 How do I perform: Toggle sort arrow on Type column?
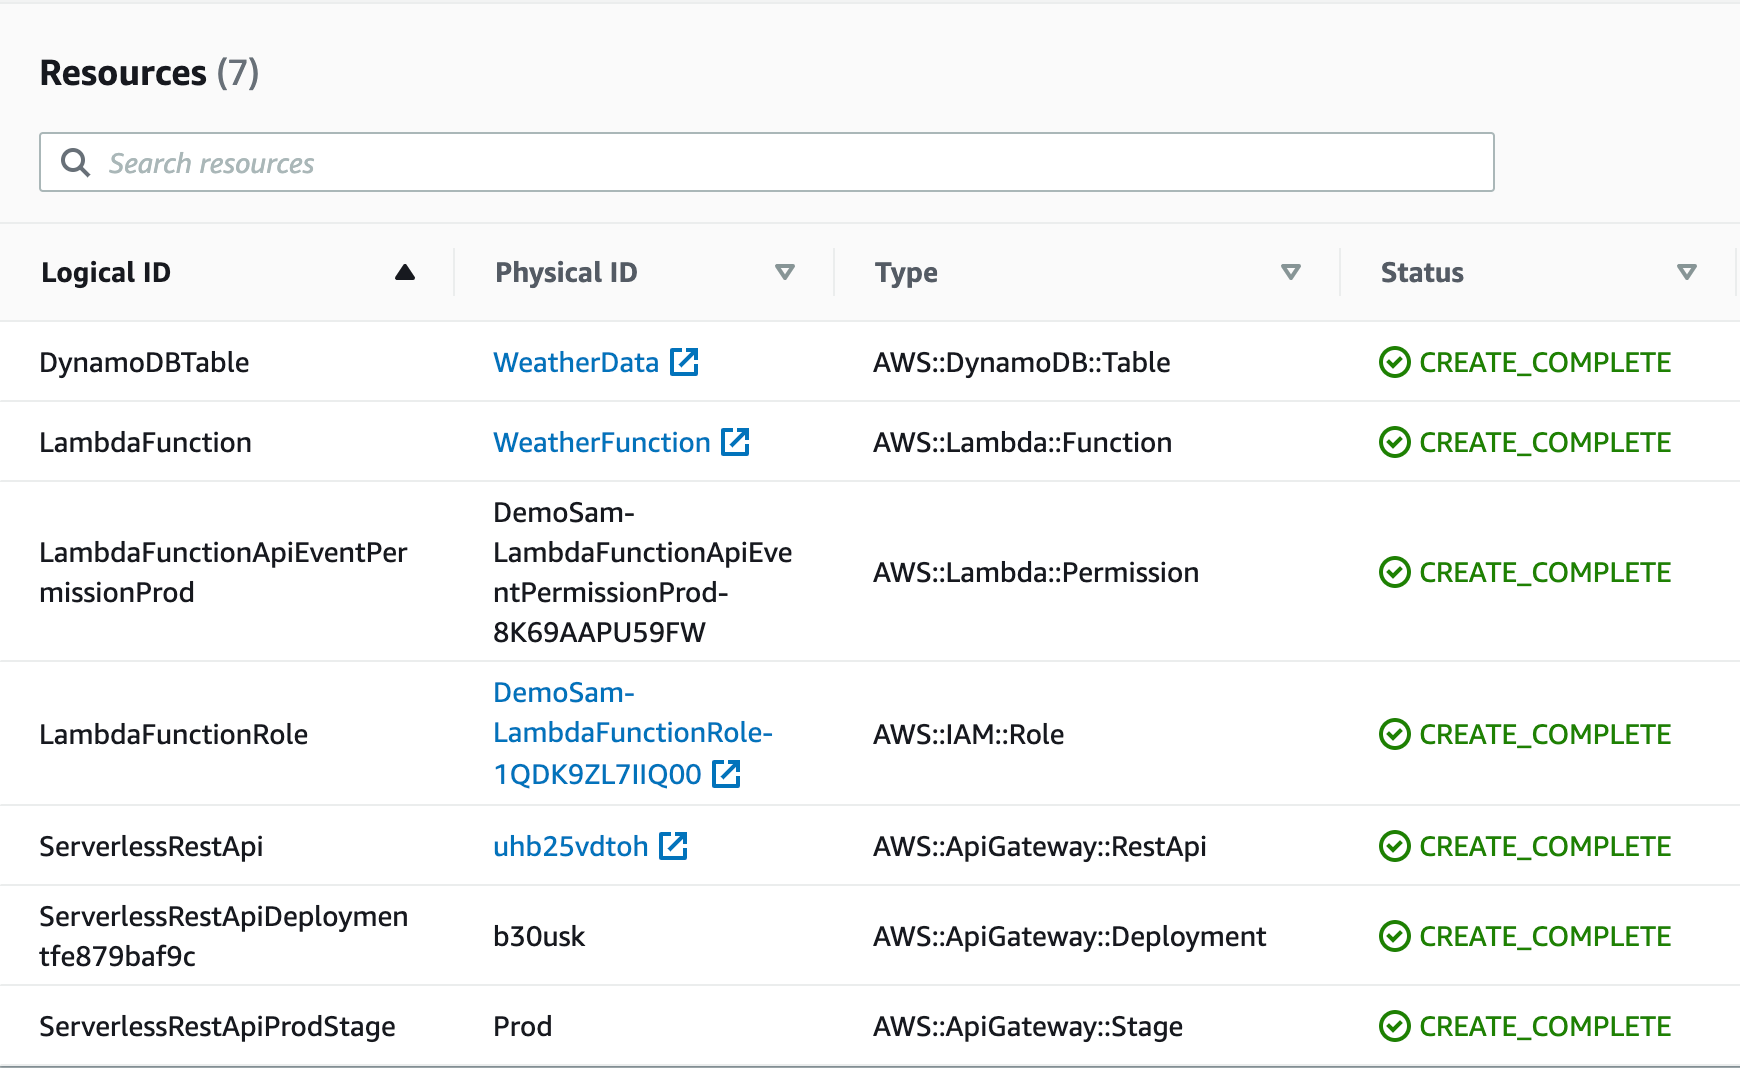(1291, 272)
